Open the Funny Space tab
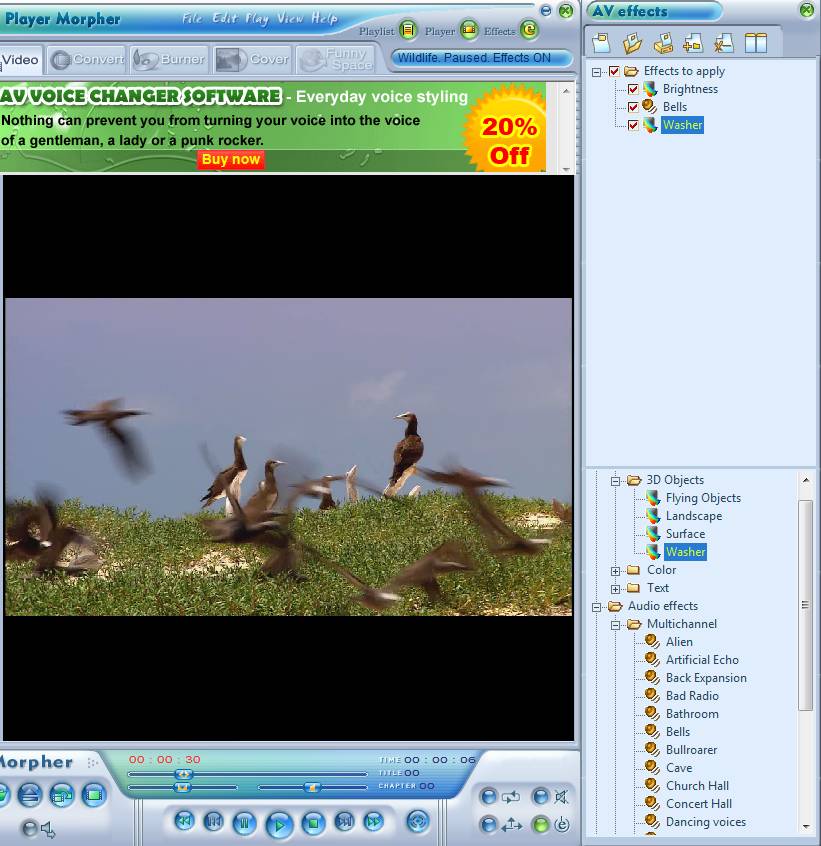821x846 pixels. point(336,59)
